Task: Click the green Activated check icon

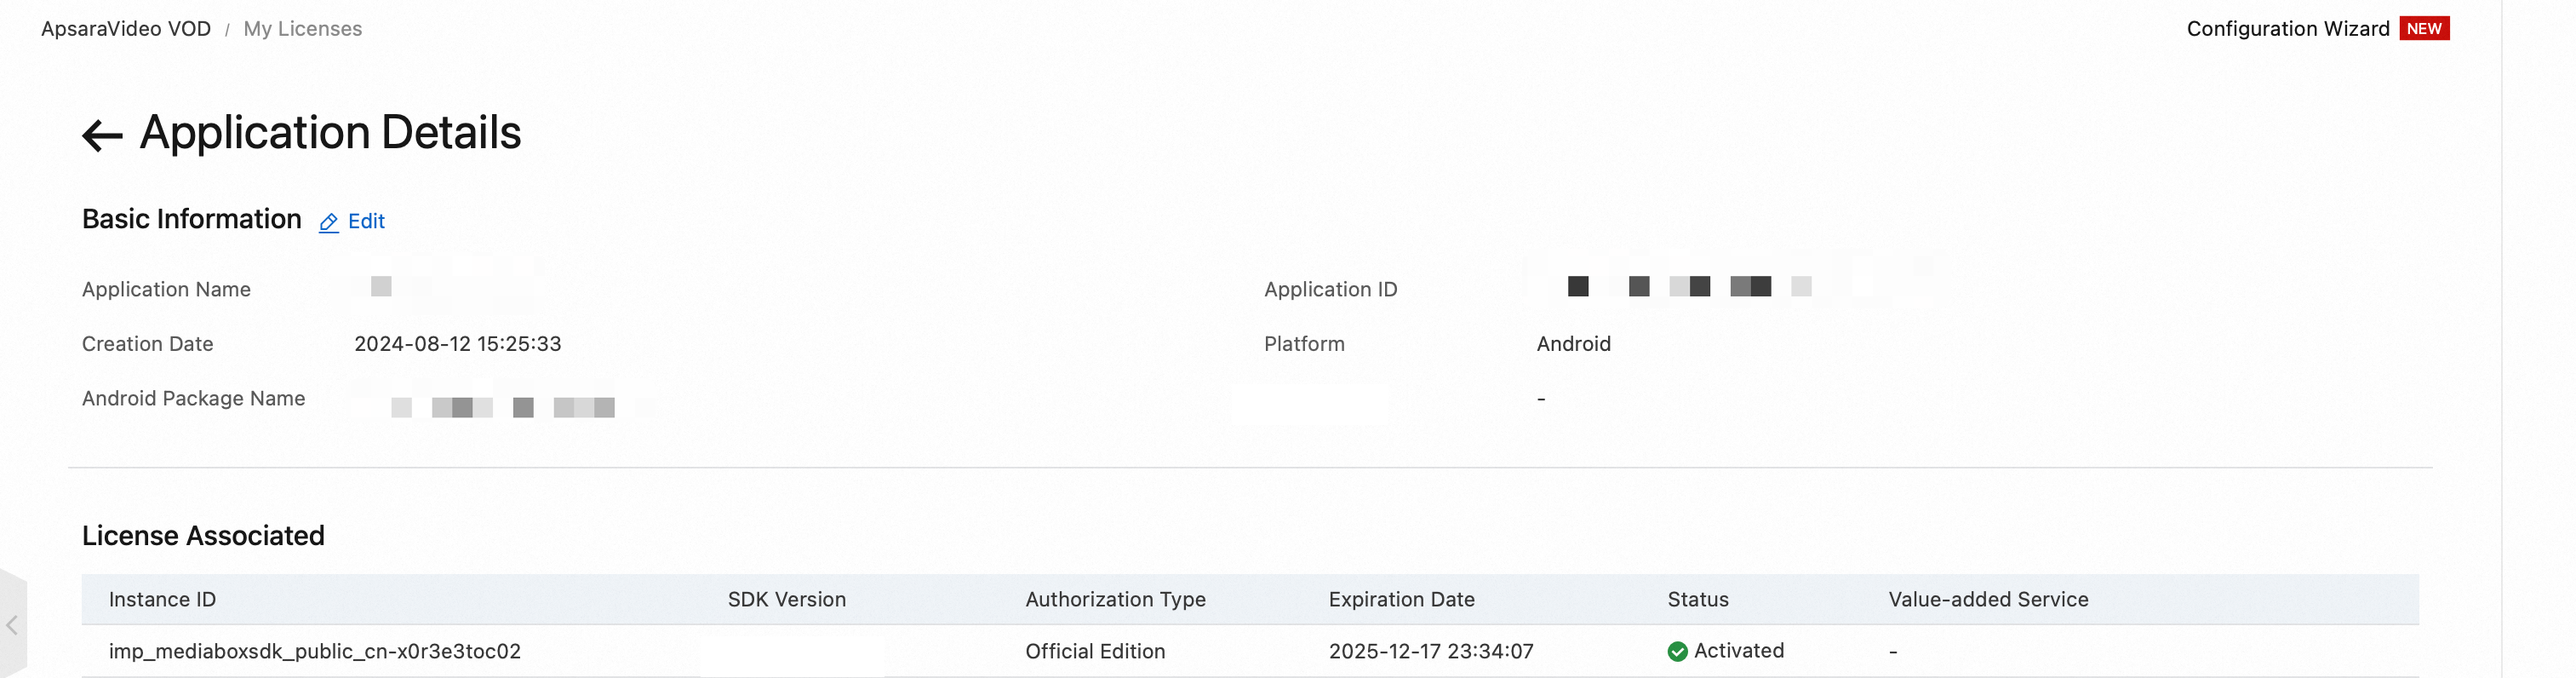Action: 1677,652
